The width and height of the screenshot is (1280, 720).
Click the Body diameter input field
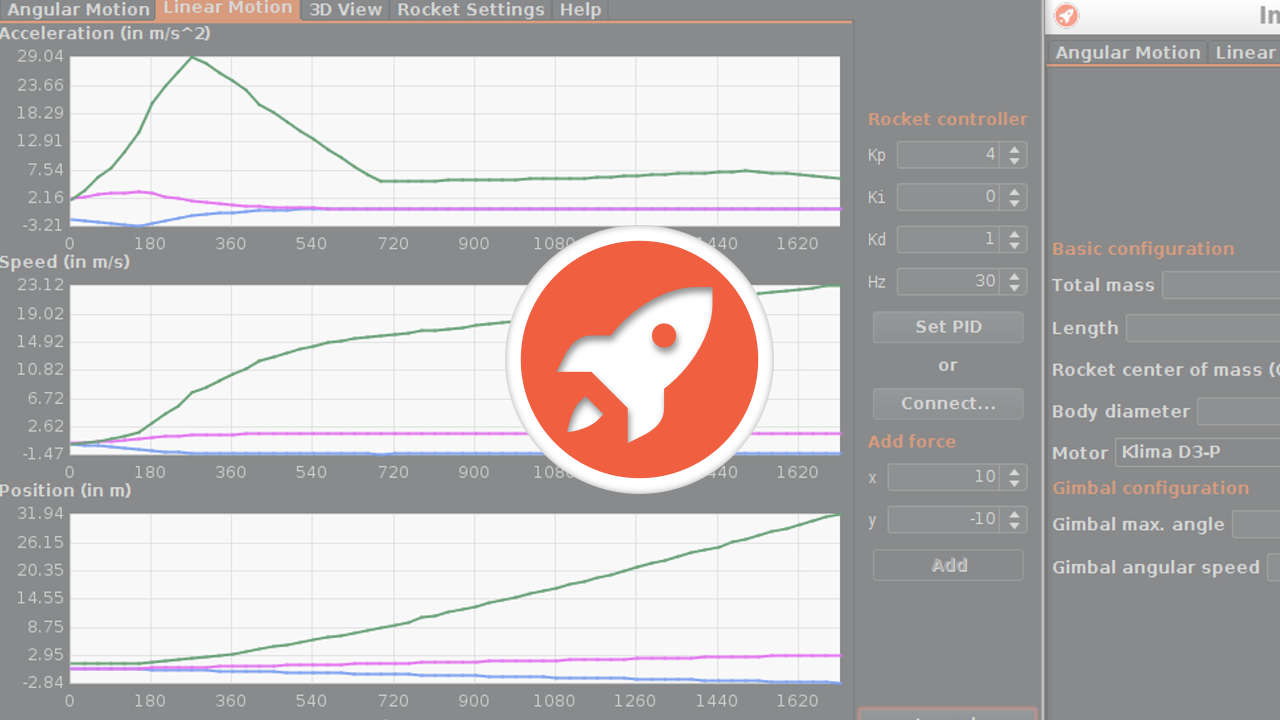[x=1238, y=411]
